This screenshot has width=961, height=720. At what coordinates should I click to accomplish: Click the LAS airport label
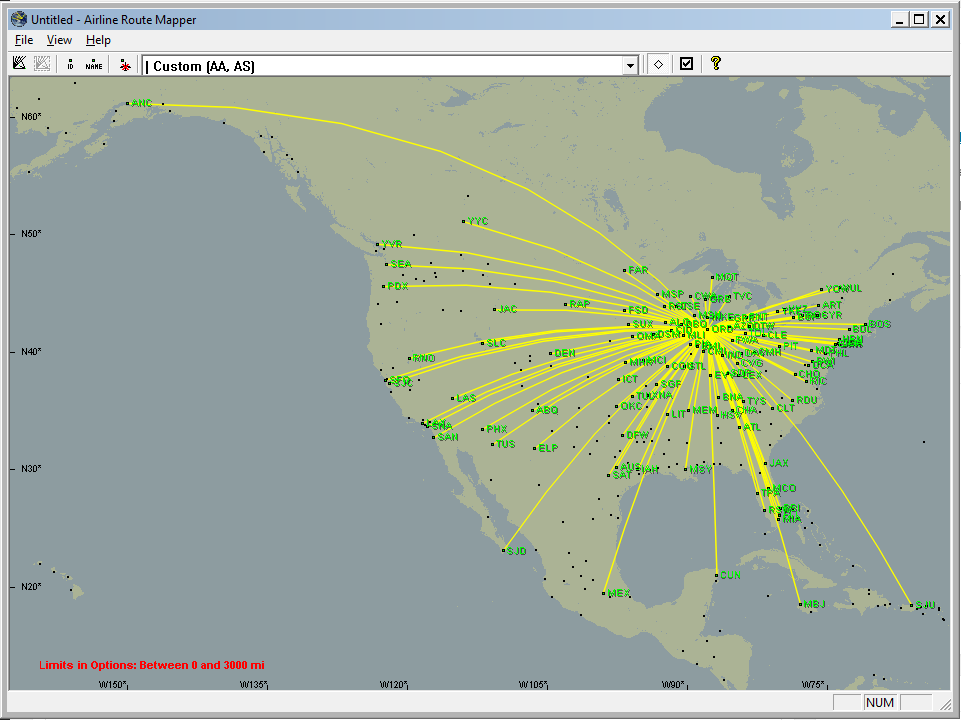click(x=466, y=398)
